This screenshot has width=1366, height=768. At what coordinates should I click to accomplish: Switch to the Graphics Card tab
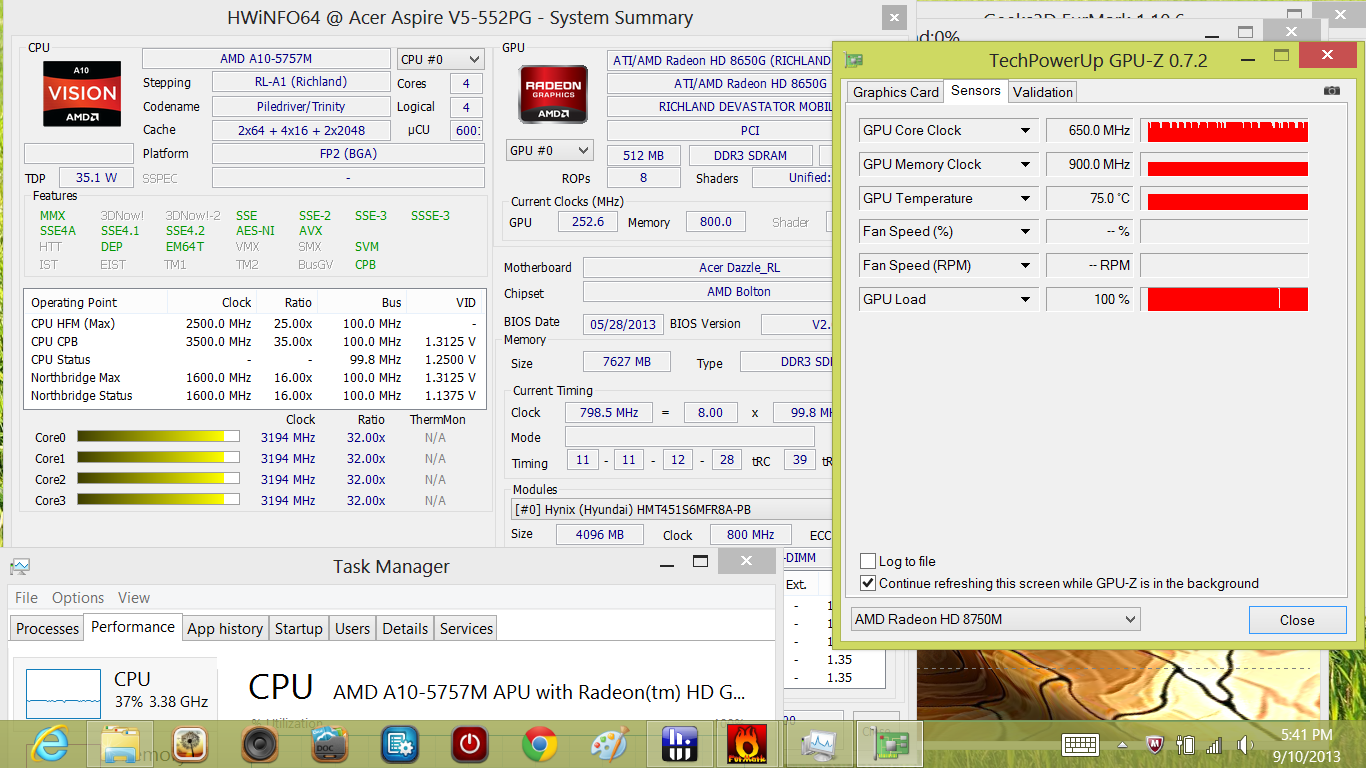click(x=896, y=92)
